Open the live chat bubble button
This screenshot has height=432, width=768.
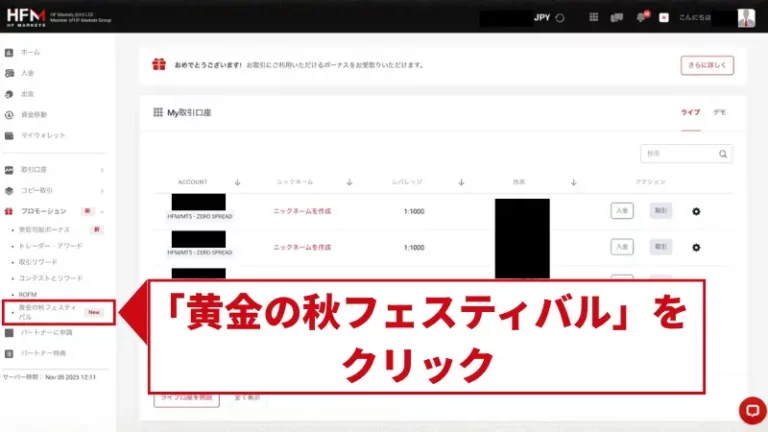pyautogui.click(x=750, y=410)
